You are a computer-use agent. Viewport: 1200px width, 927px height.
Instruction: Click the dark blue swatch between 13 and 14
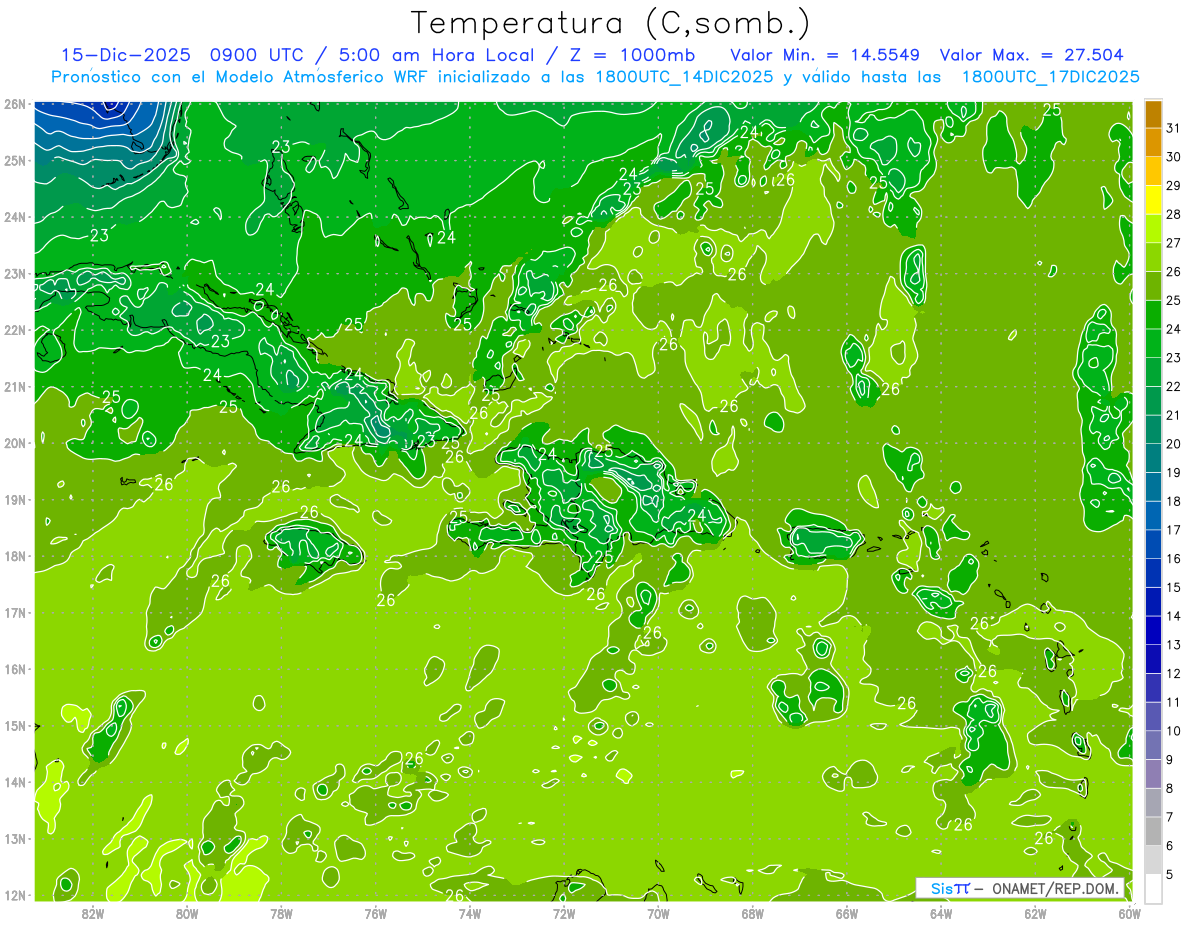tap(1153, 630)
